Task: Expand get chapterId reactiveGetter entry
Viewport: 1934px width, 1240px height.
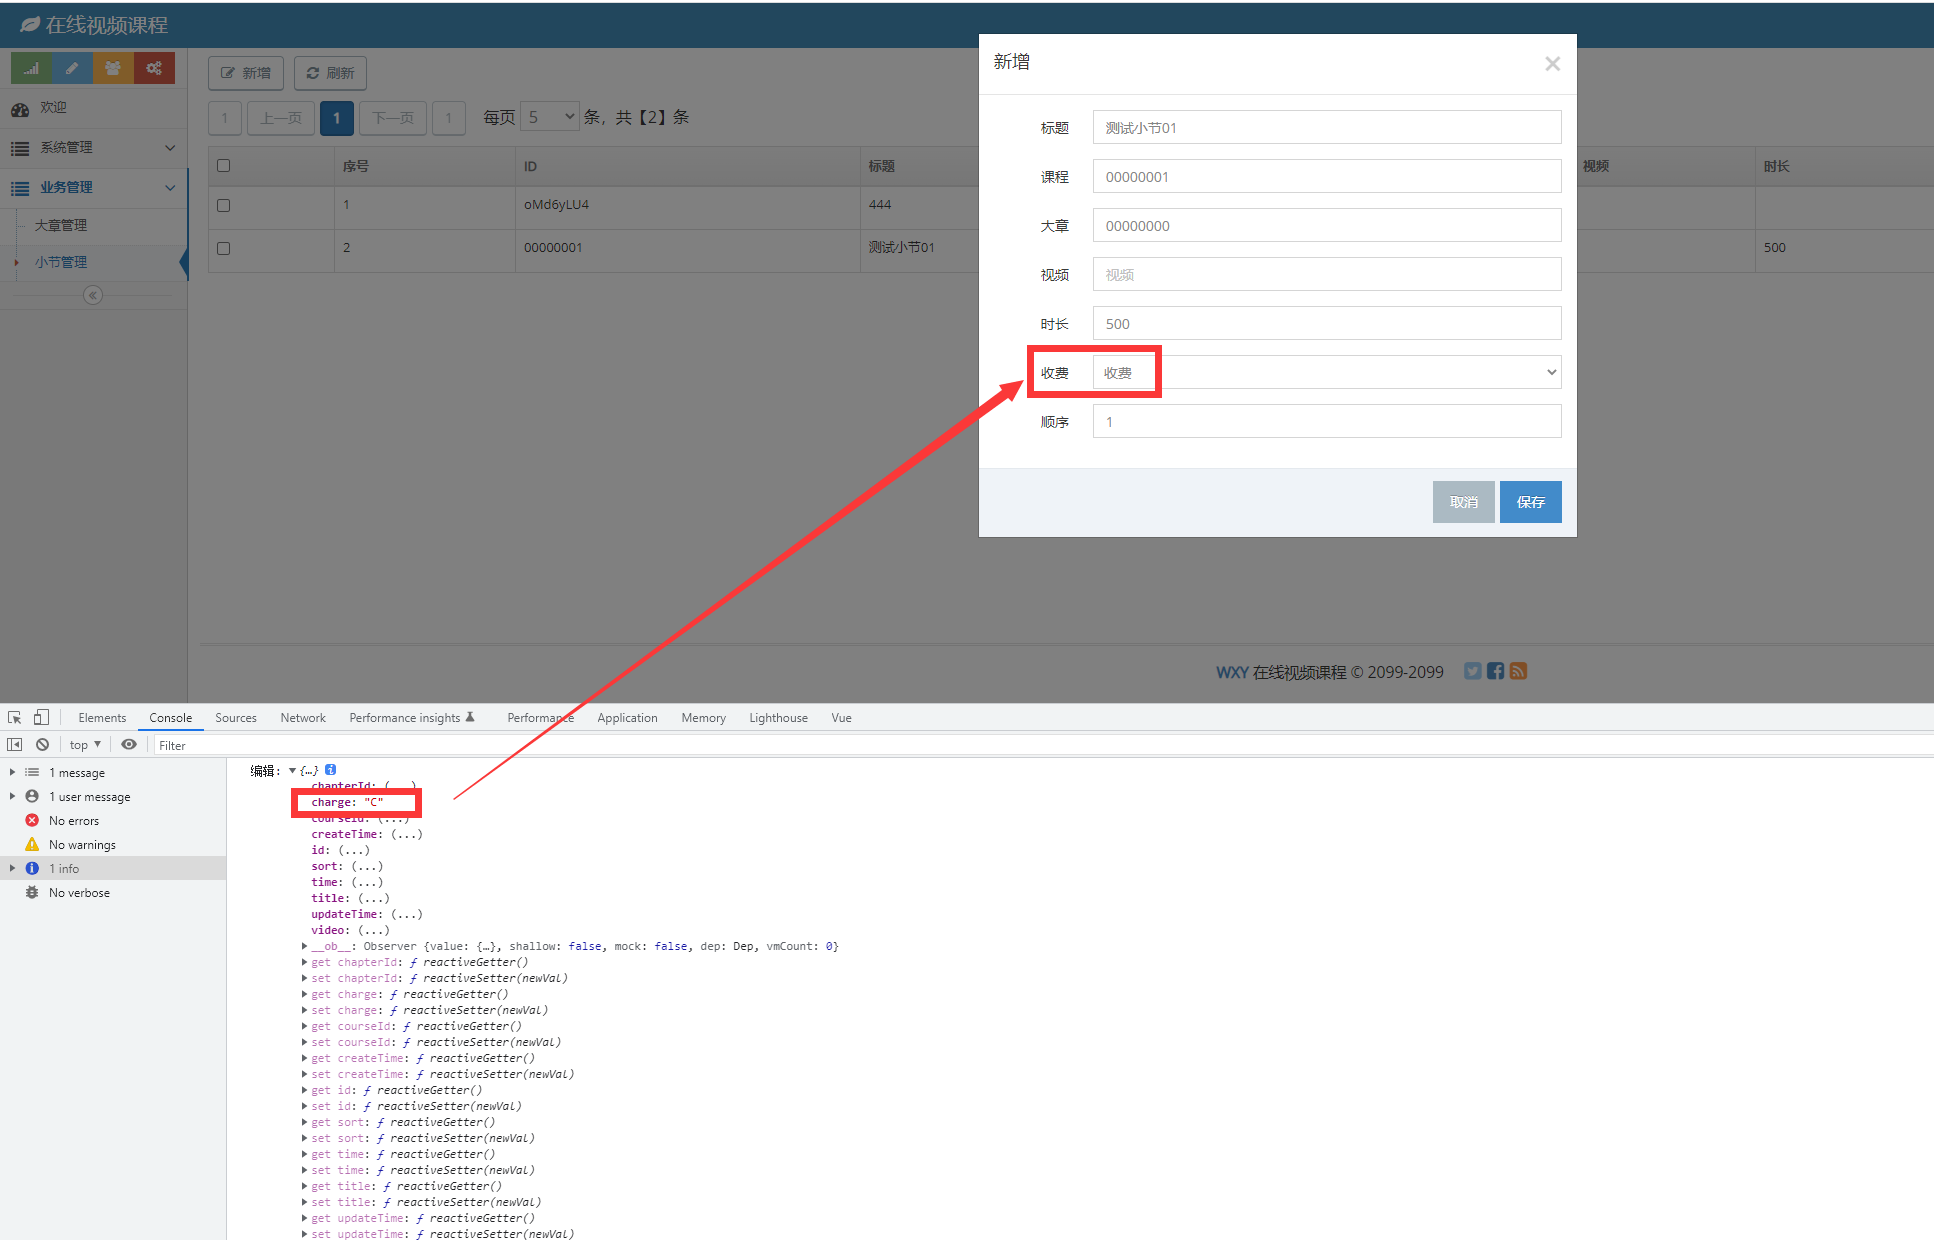Action: (x=304, y=962)
